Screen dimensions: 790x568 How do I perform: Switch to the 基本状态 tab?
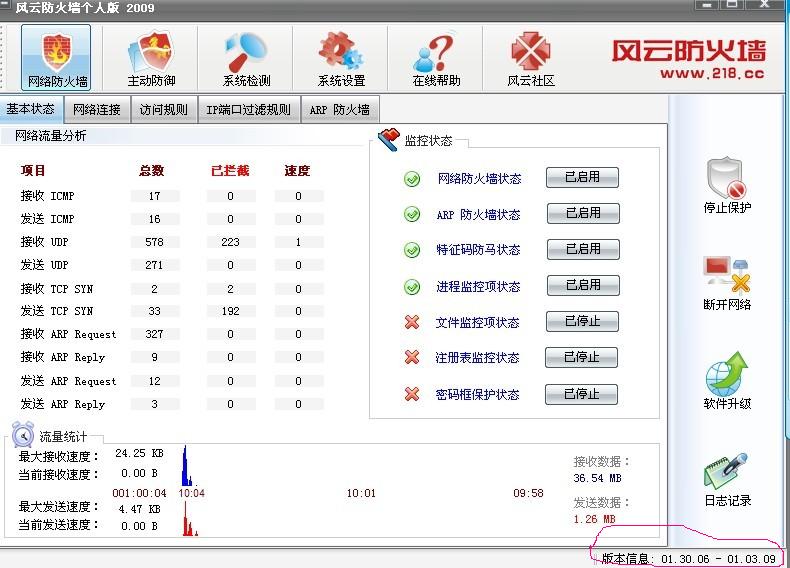coord(31,109)
